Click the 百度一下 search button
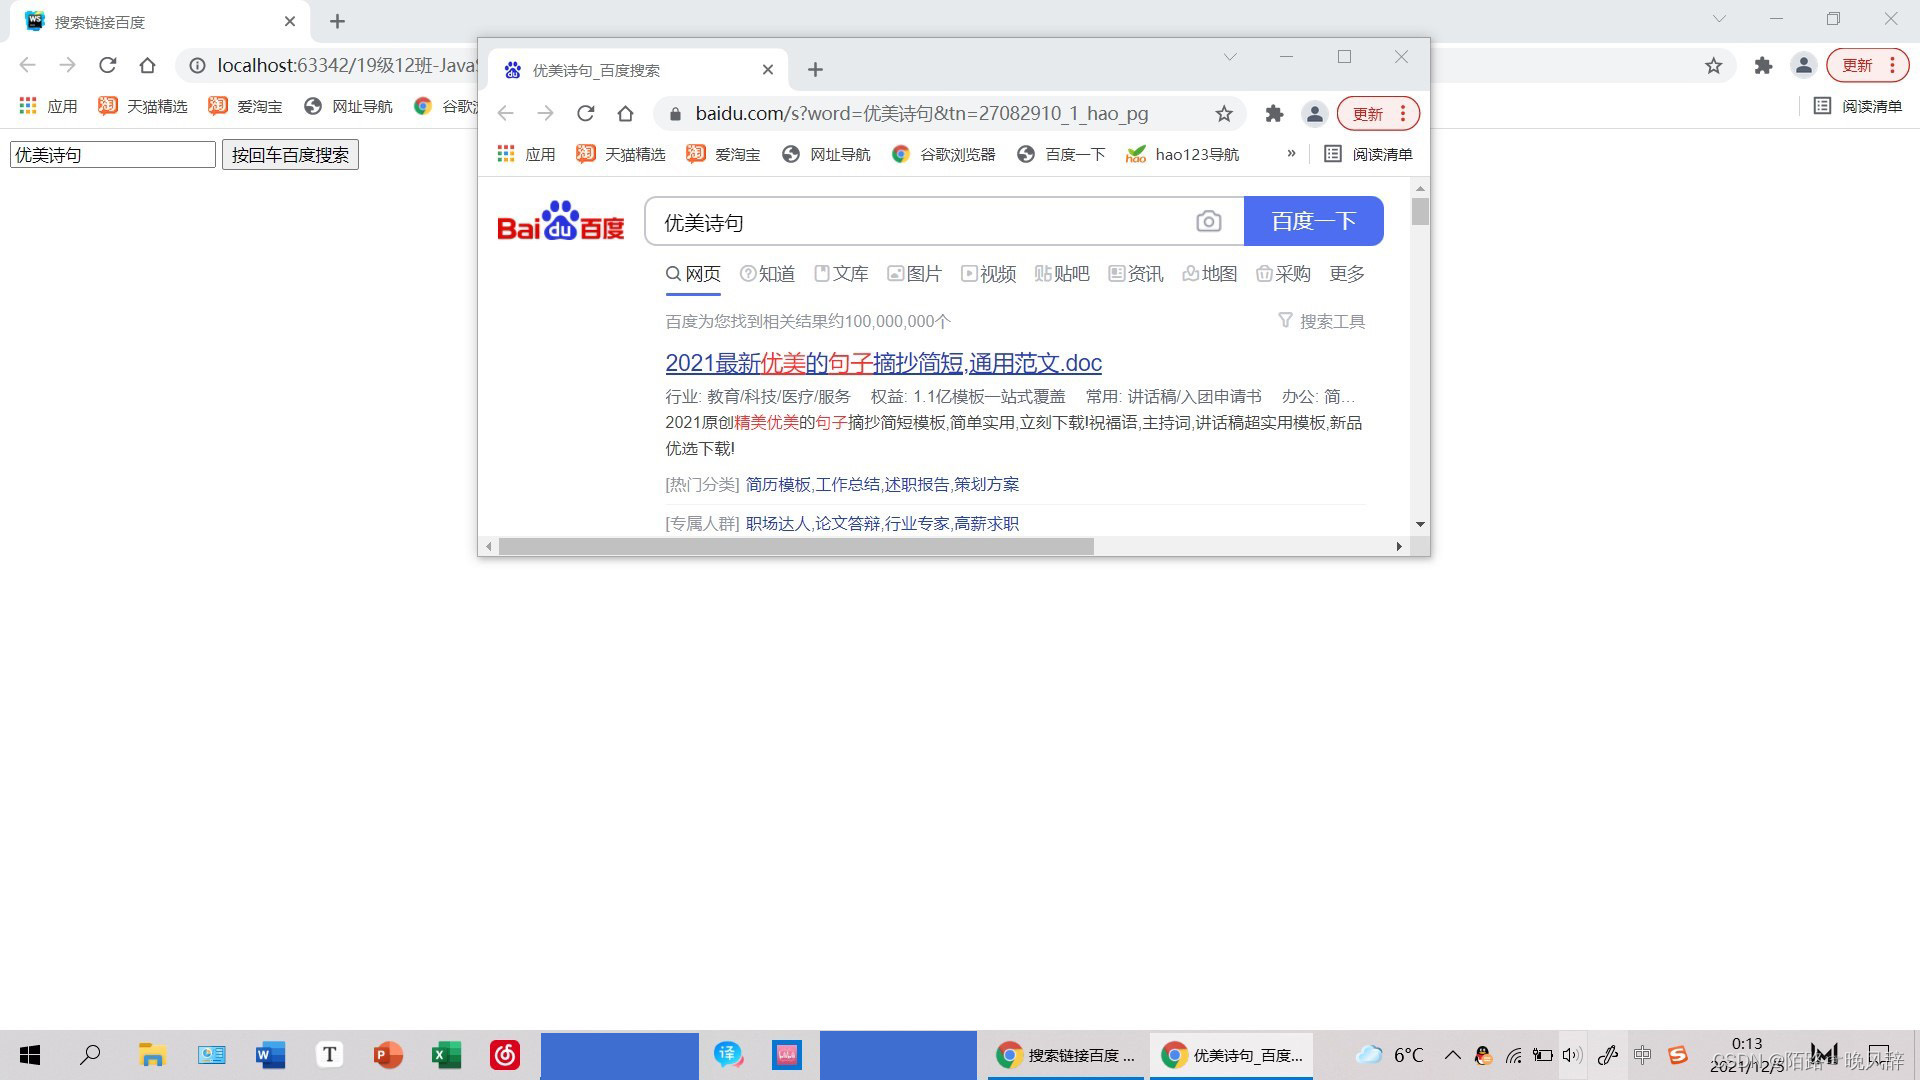Viewport: 1920px width, 1080px height. pyautogui.click(x=1313, y=221)
